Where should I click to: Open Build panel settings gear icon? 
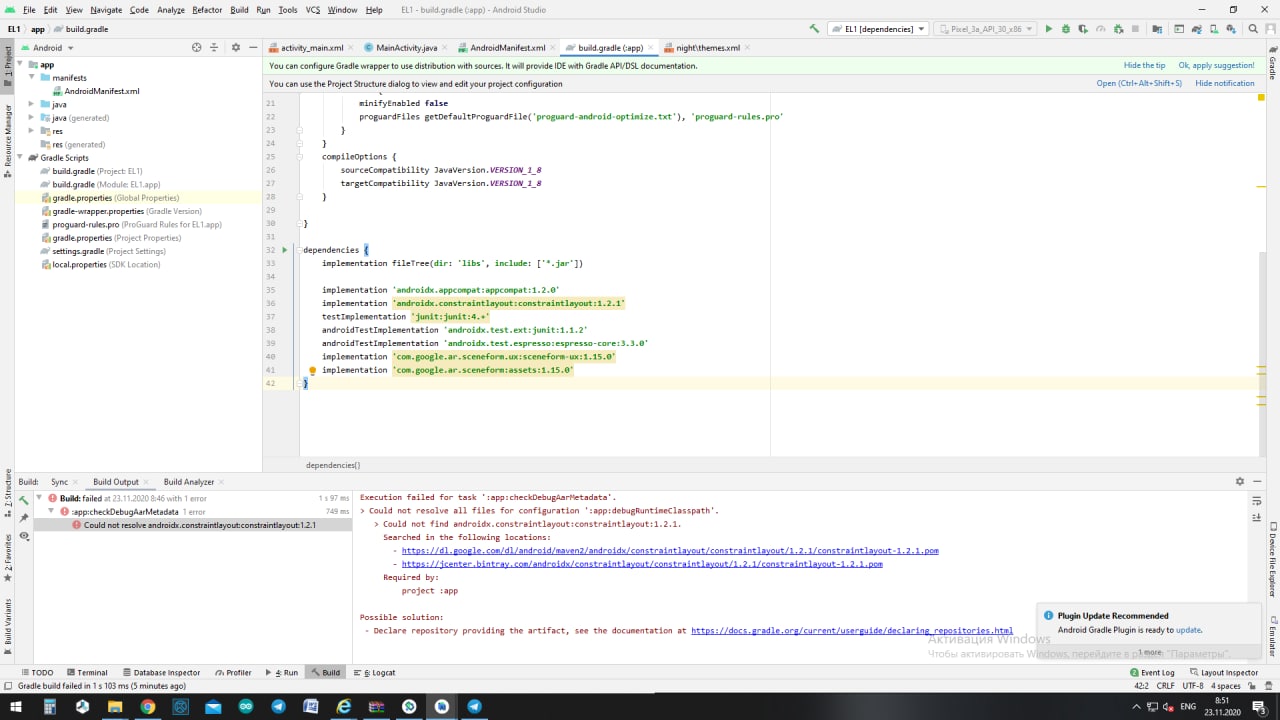pyautogui.click(x=1240, y=481)
